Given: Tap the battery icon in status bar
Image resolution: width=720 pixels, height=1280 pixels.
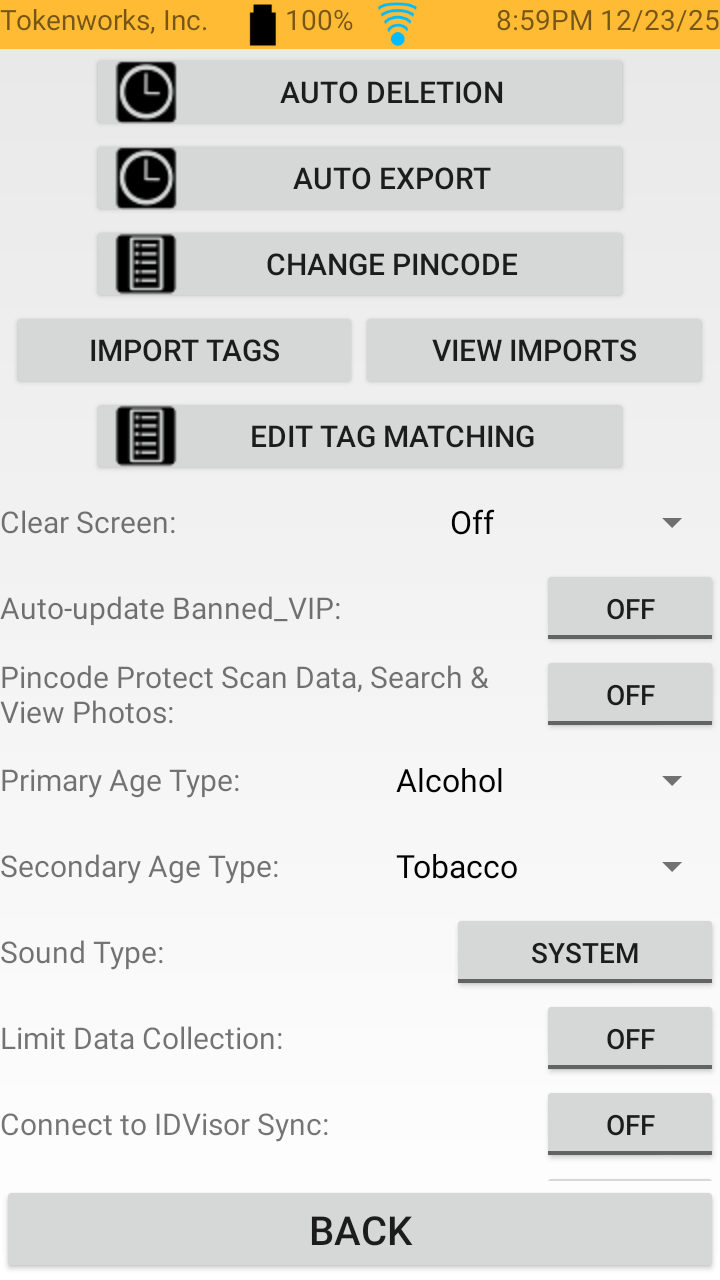Looking at the screenshot, I should (262, 24).
